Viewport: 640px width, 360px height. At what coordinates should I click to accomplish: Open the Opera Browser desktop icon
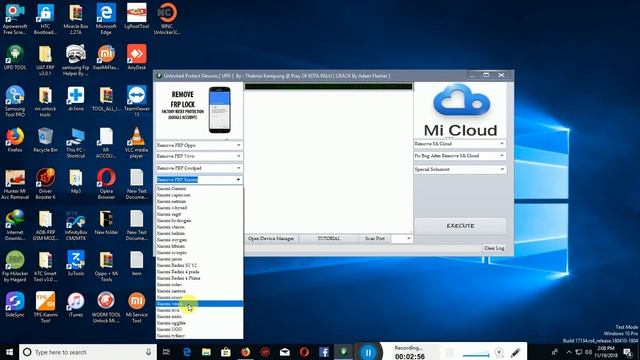(106, 184)
